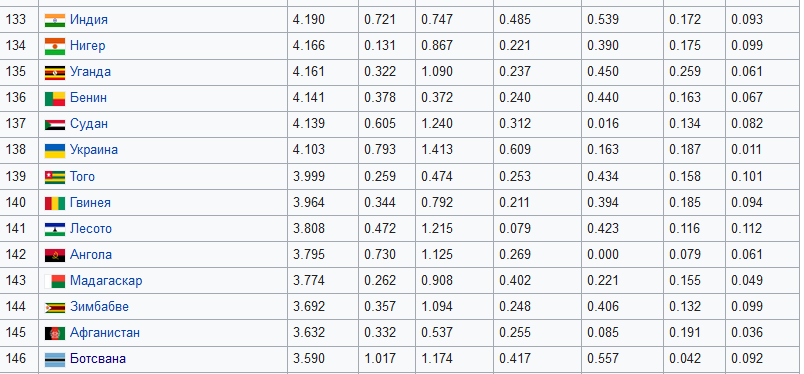Follow the Лесото link
Screen dimensions: 804x374
click(x=91, y=229)
